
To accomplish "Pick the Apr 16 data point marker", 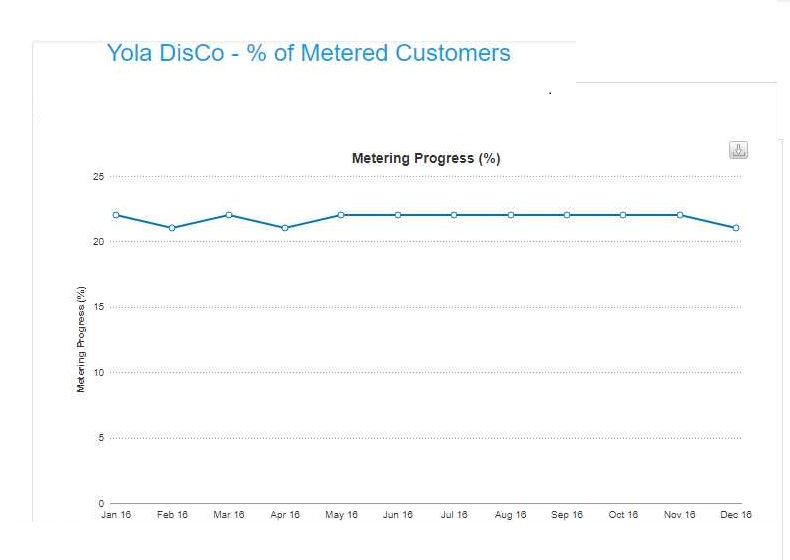I will click(x=285, y=228).
